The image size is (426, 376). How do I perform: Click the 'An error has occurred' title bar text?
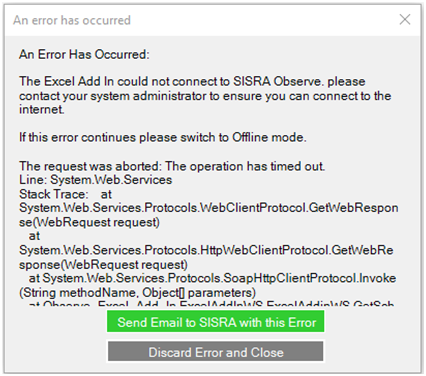pos(72,20)
